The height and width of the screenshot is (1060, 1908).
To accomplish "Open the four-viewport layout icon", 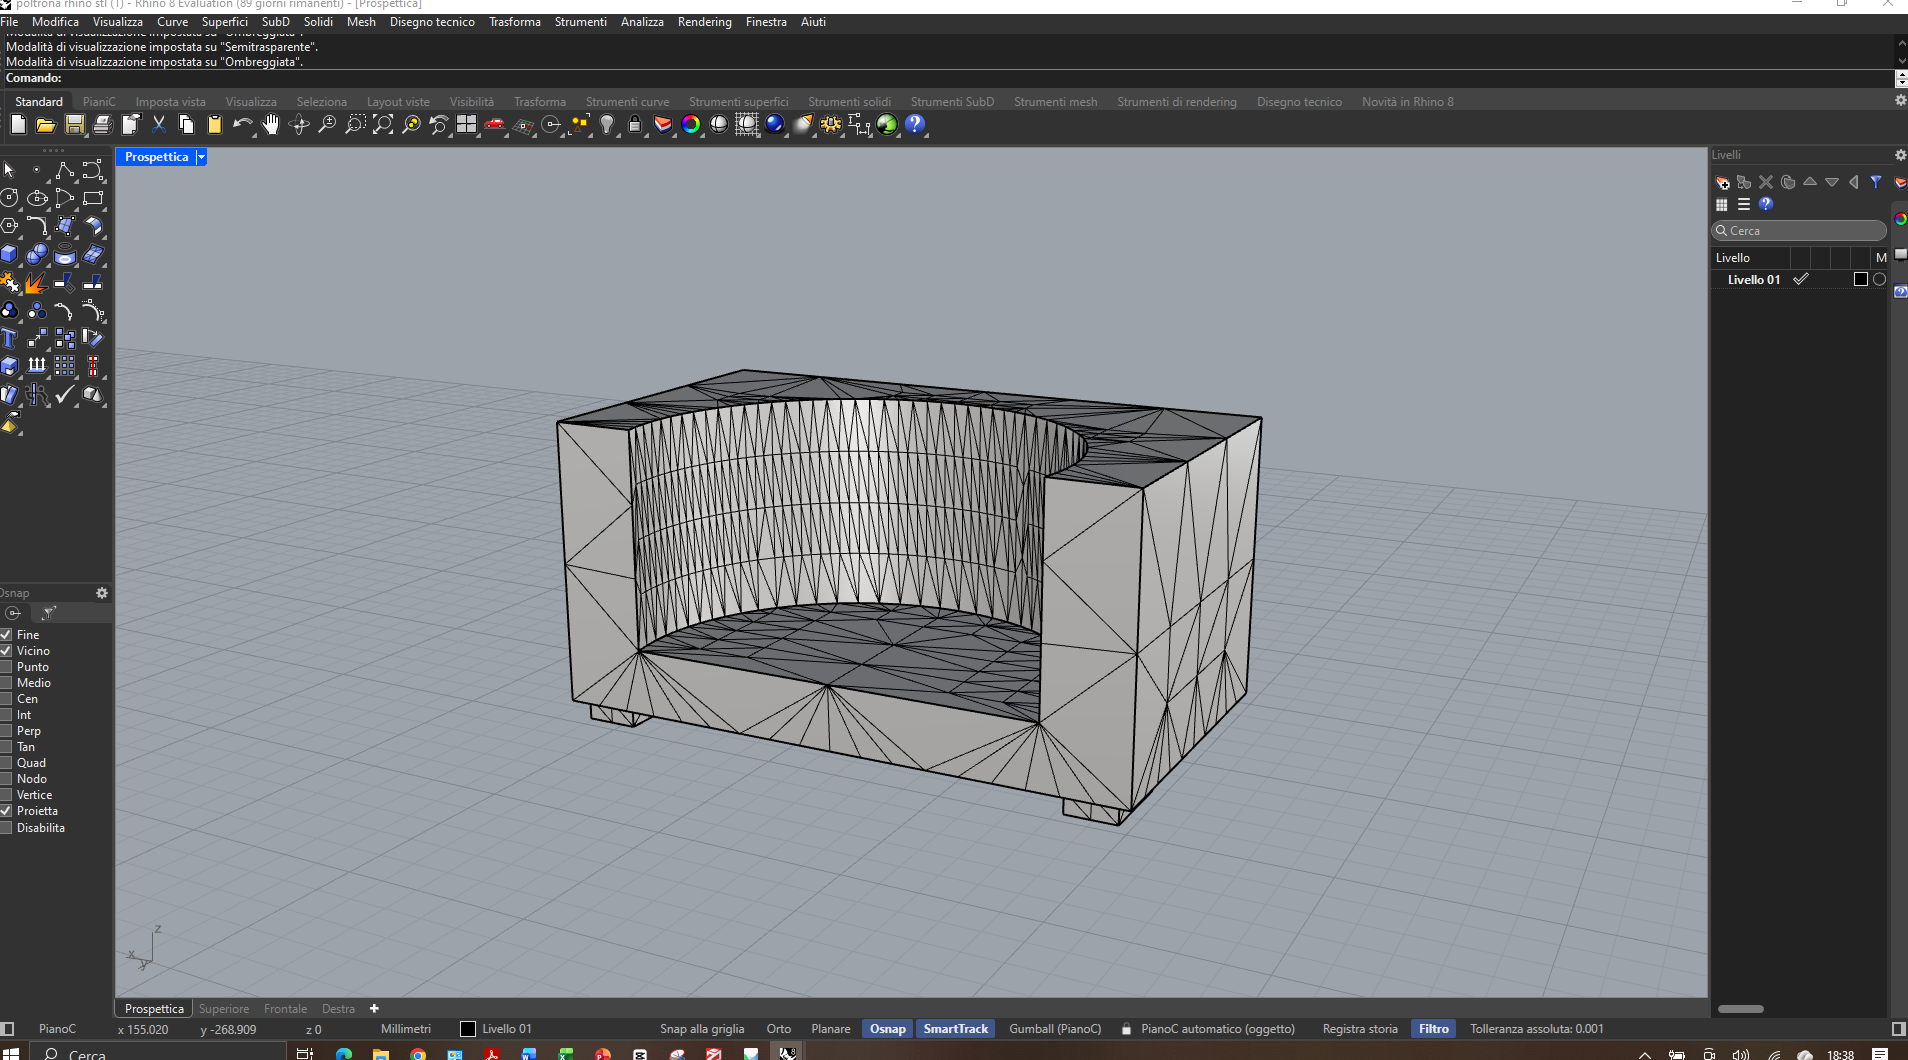I will (x=467, y=125).
